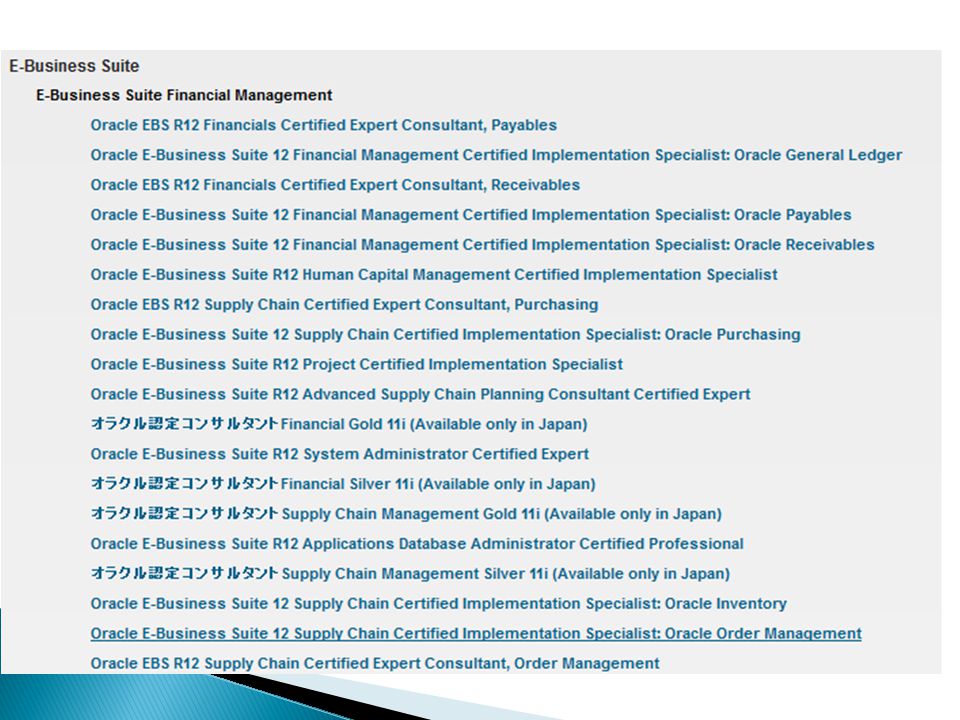This screenshot has width=960, height=720.
Task: Open EBS R12 Supply Chain Expert Consultant, Purchasing
Action: tap(344, 305)
